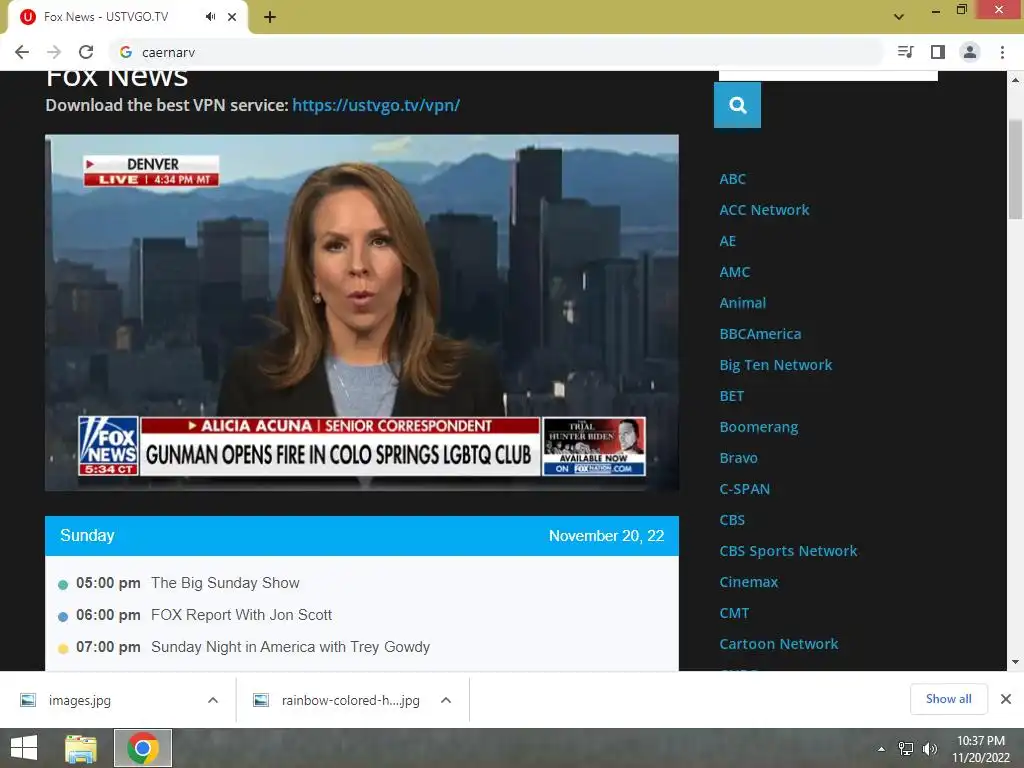Toggle the browser side panel
Image resolution: width=1024 pixels, height=768 pixels.
coord(938,52)
